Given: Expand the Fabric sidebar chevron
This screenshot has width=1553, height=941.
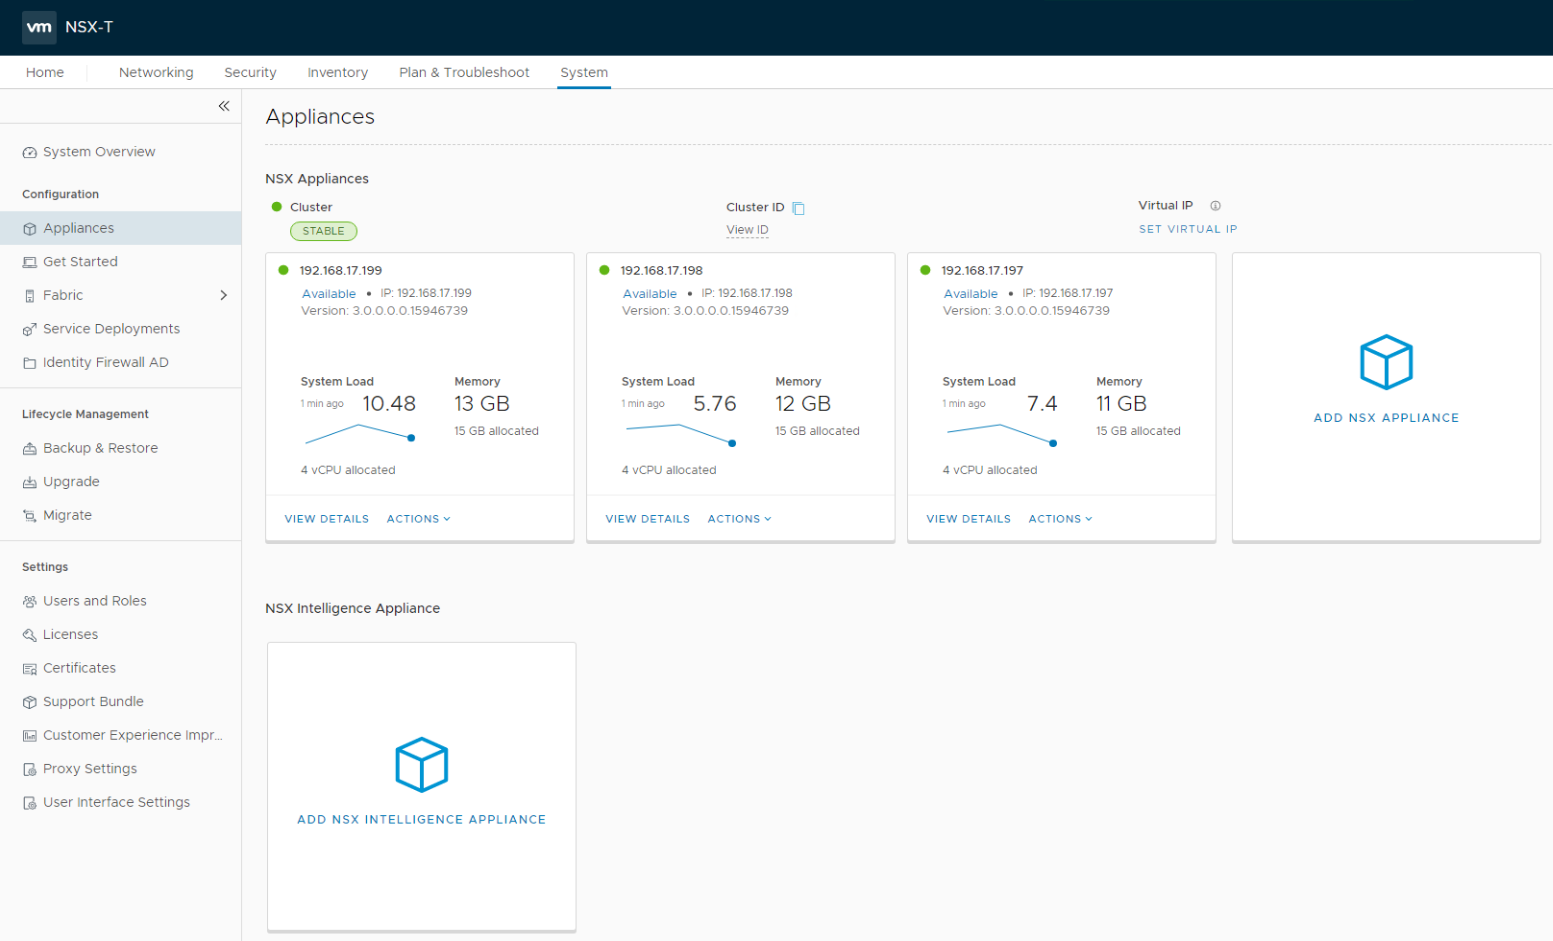Looking at the screenshot, I should coord(224,295).
